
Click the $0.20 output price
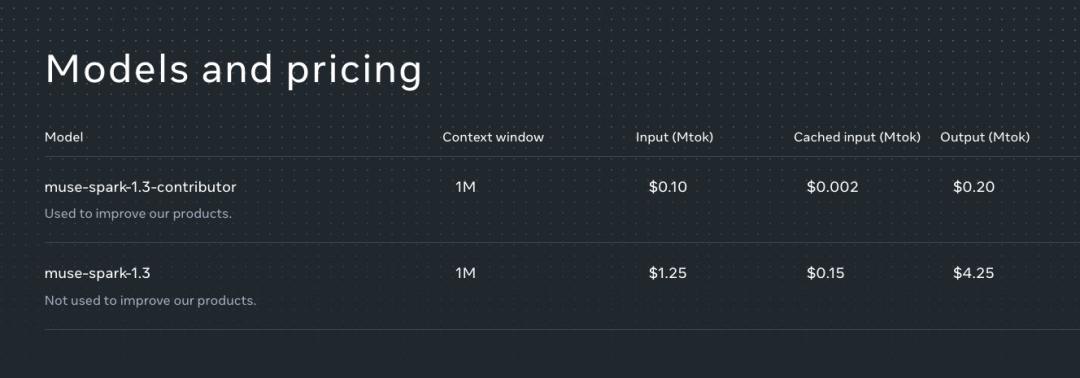coord(974,187)
